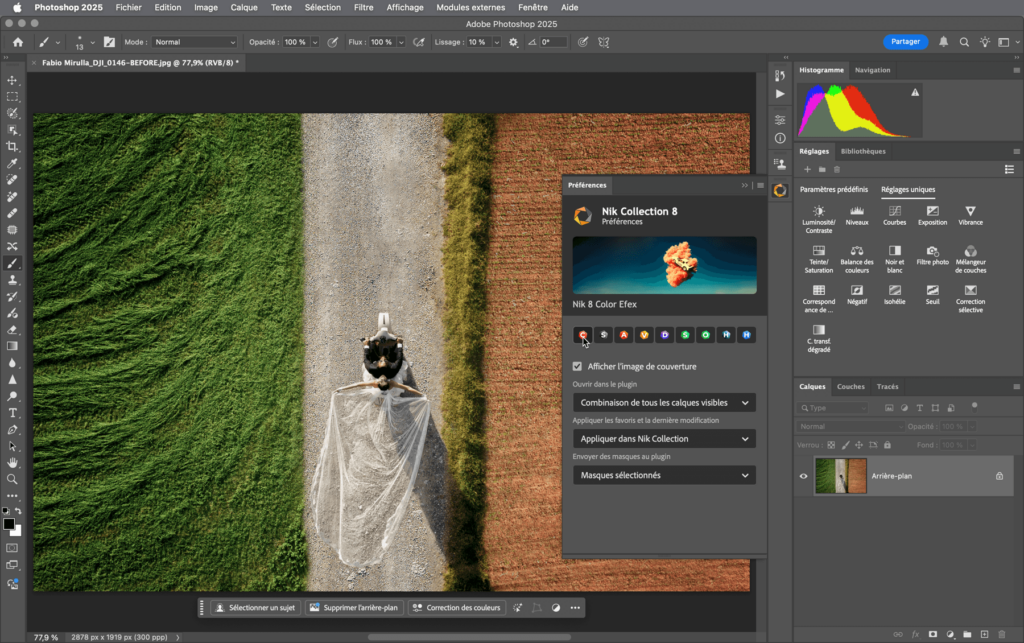Image resolution: width=1024 pixels, height=643 pixels.
Task: Click Sélectionner un sujet button
Action: tap(256, 607)
